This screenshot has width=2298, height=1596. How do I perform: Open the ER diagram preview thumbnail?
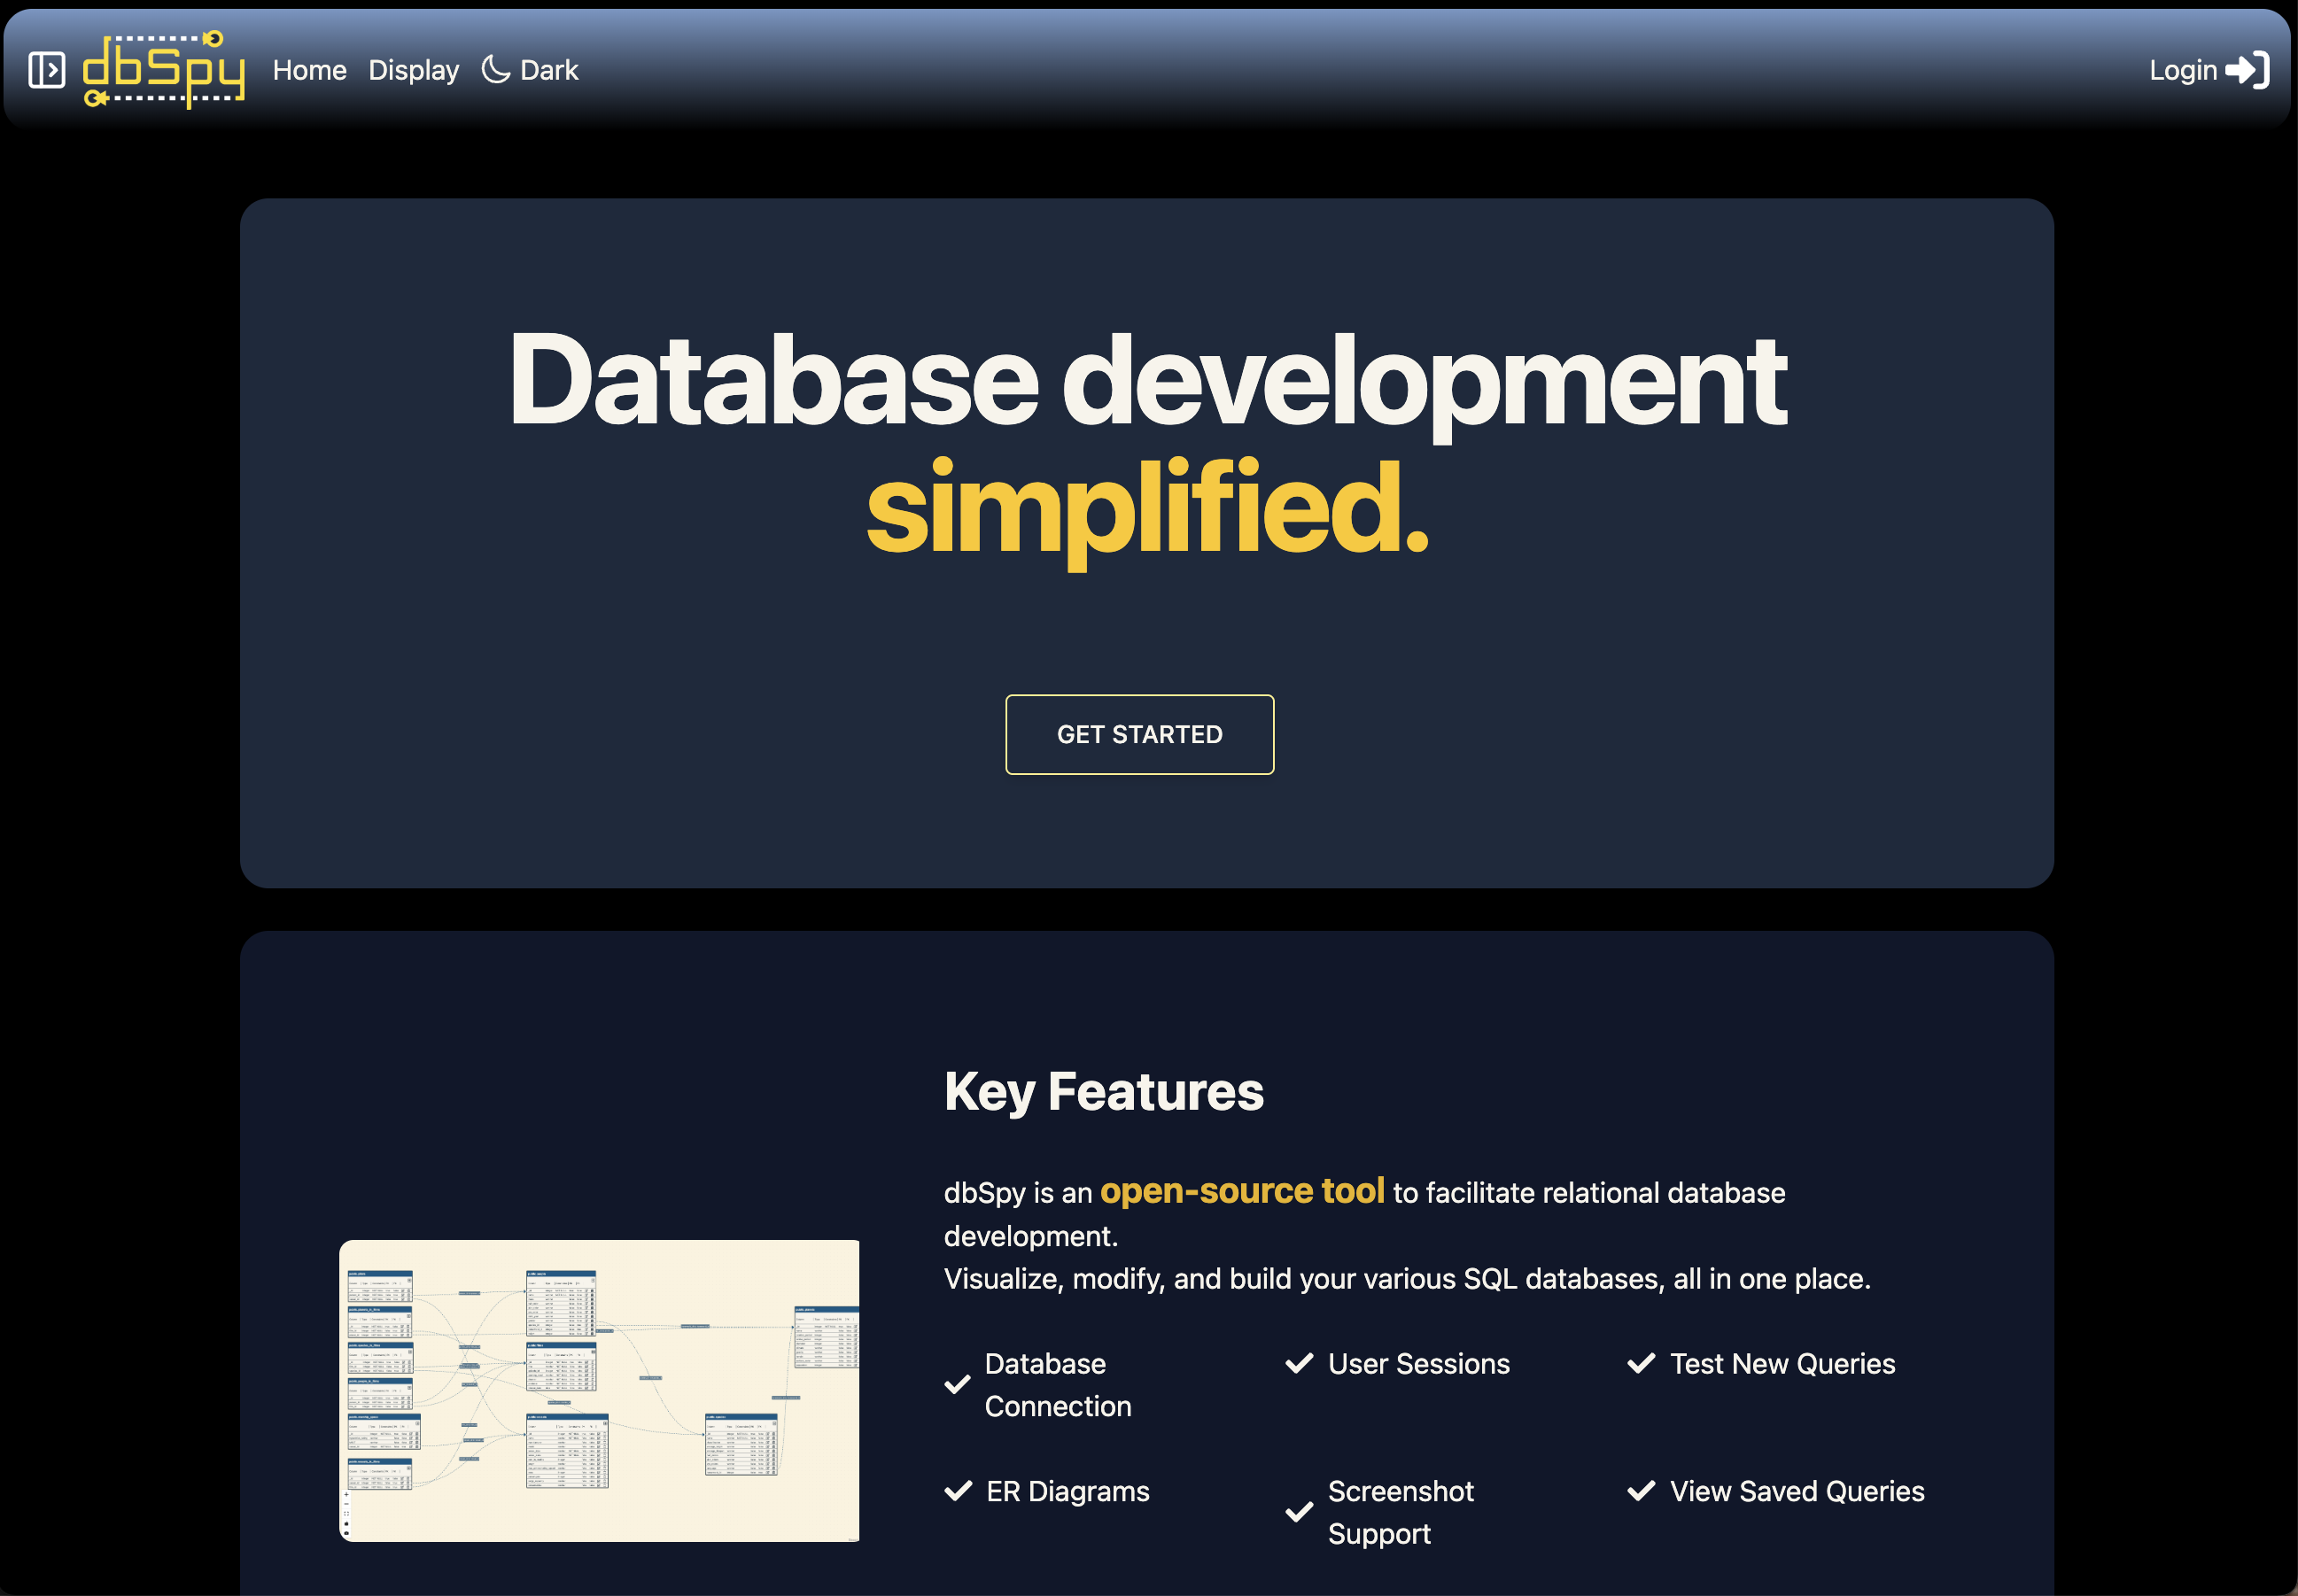click(x=599, y=1390)
